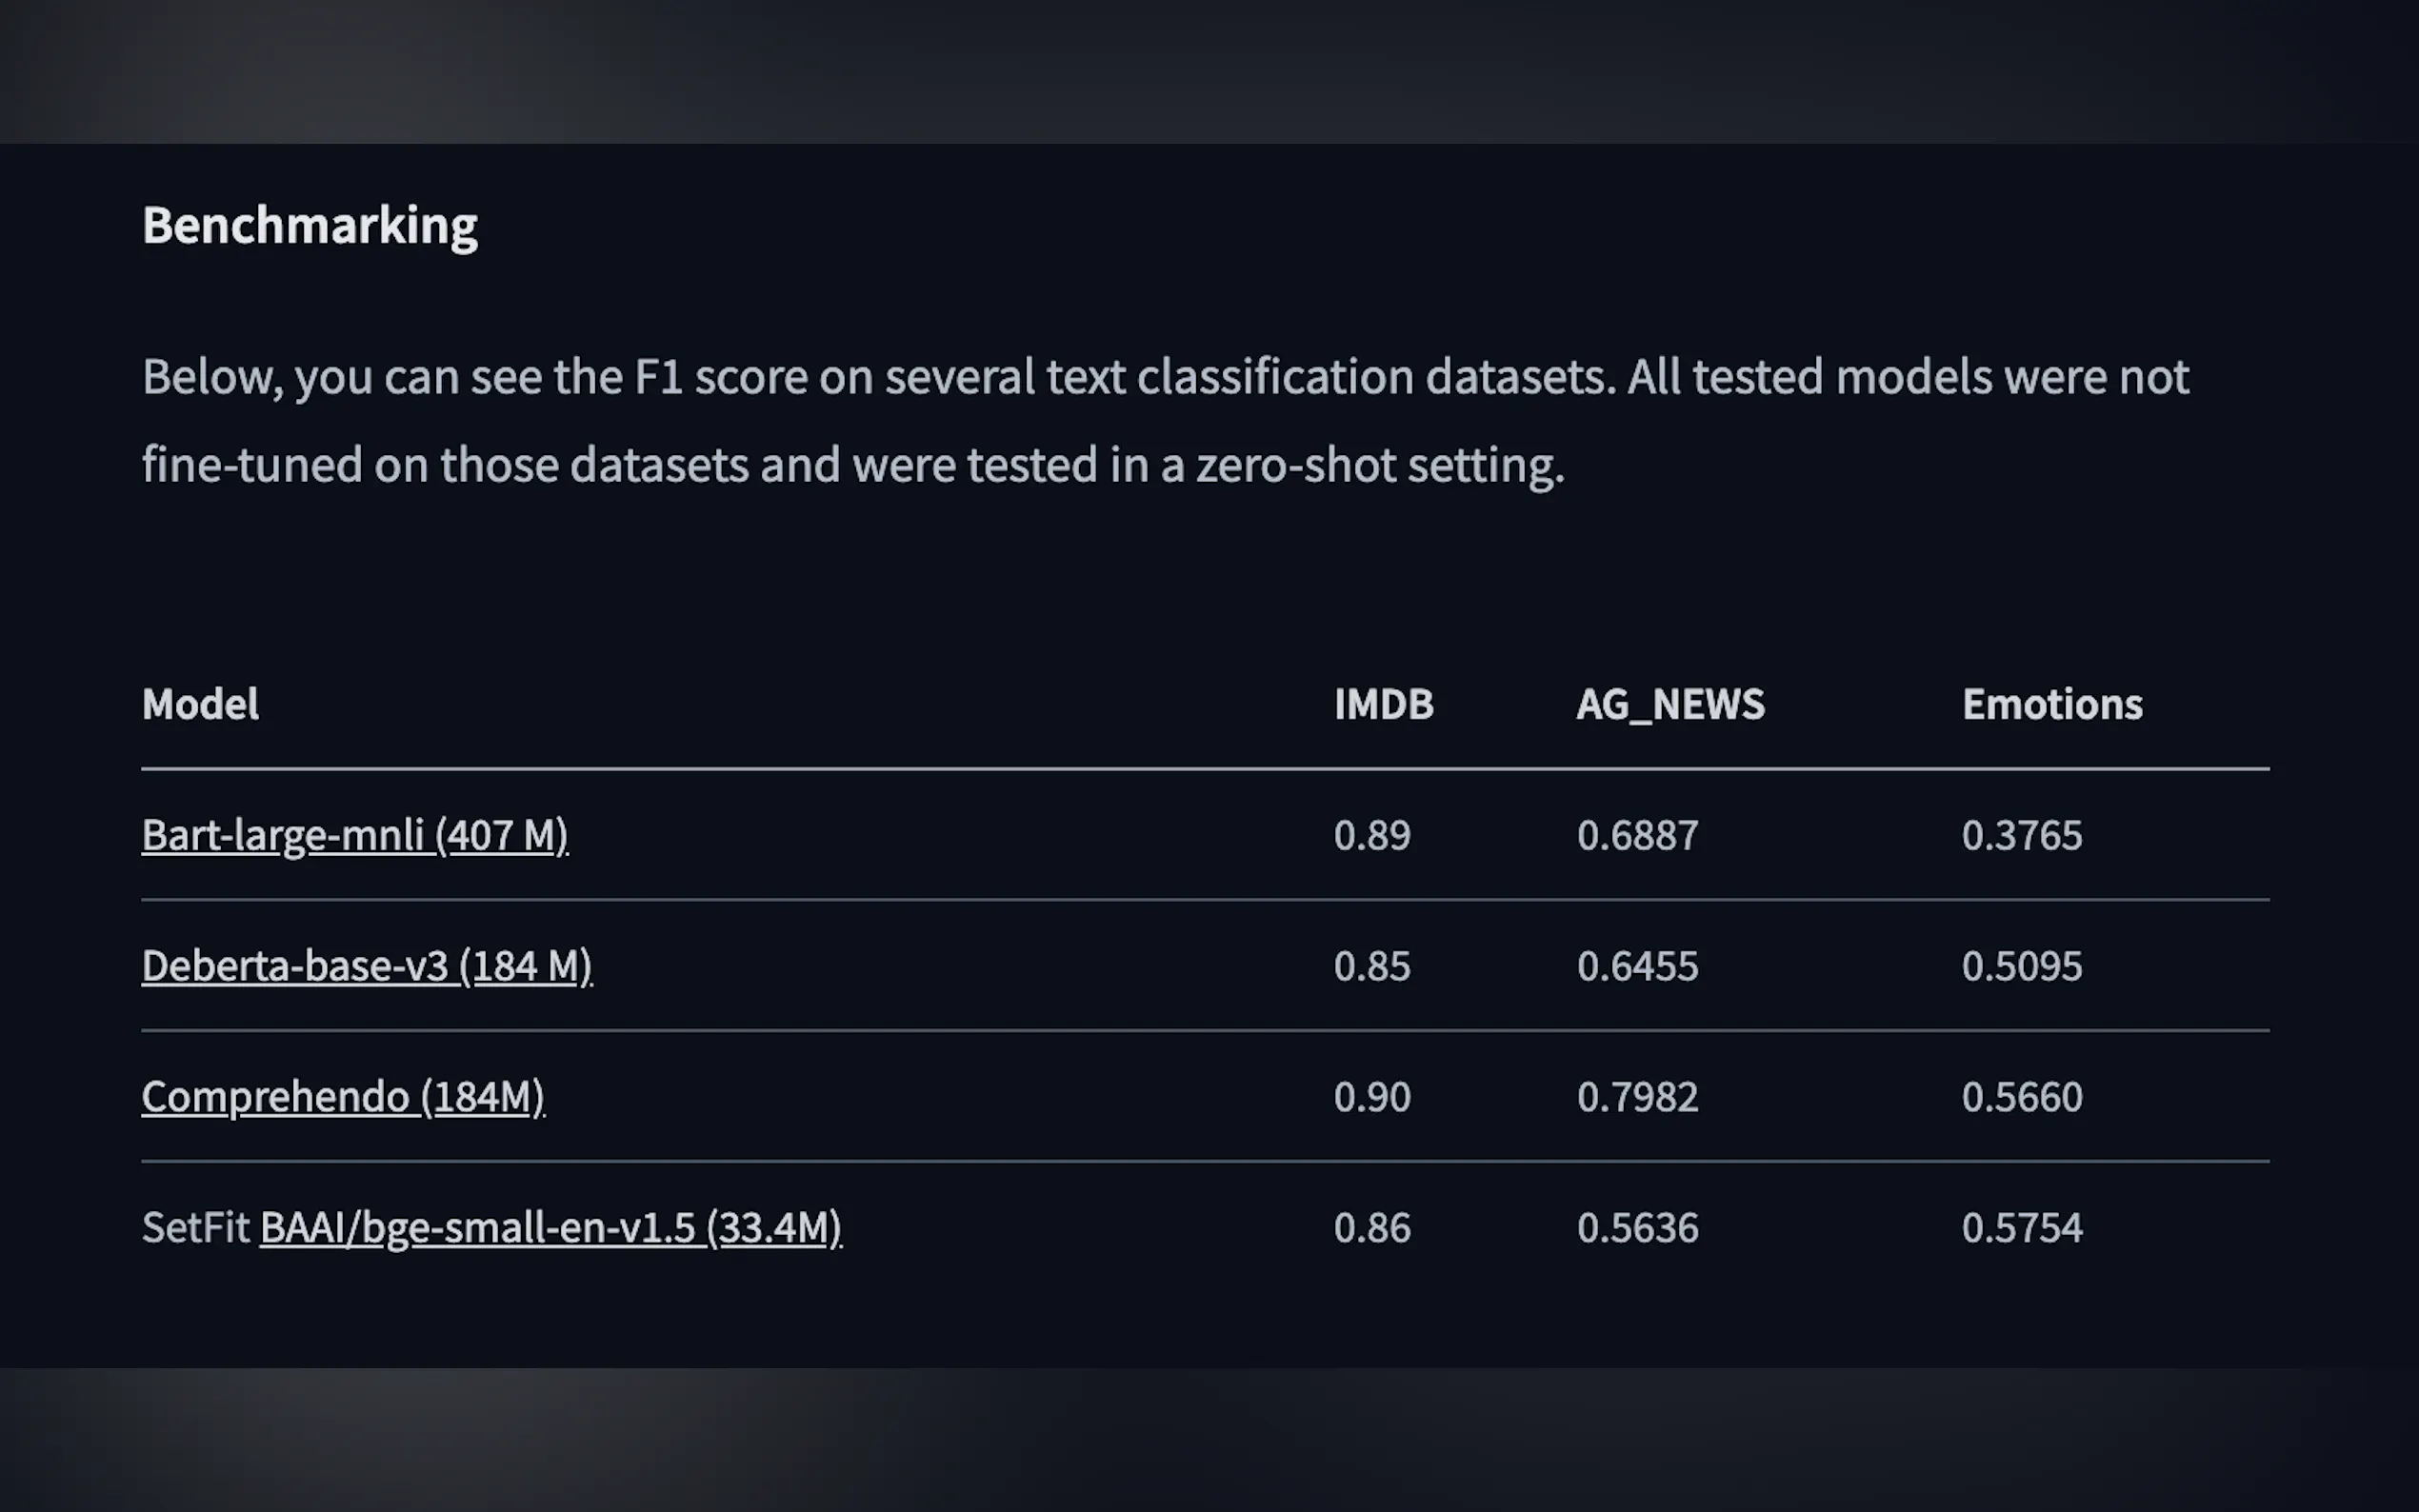Select Comprehendo IMDB score 0.90

(1372, 1097)
